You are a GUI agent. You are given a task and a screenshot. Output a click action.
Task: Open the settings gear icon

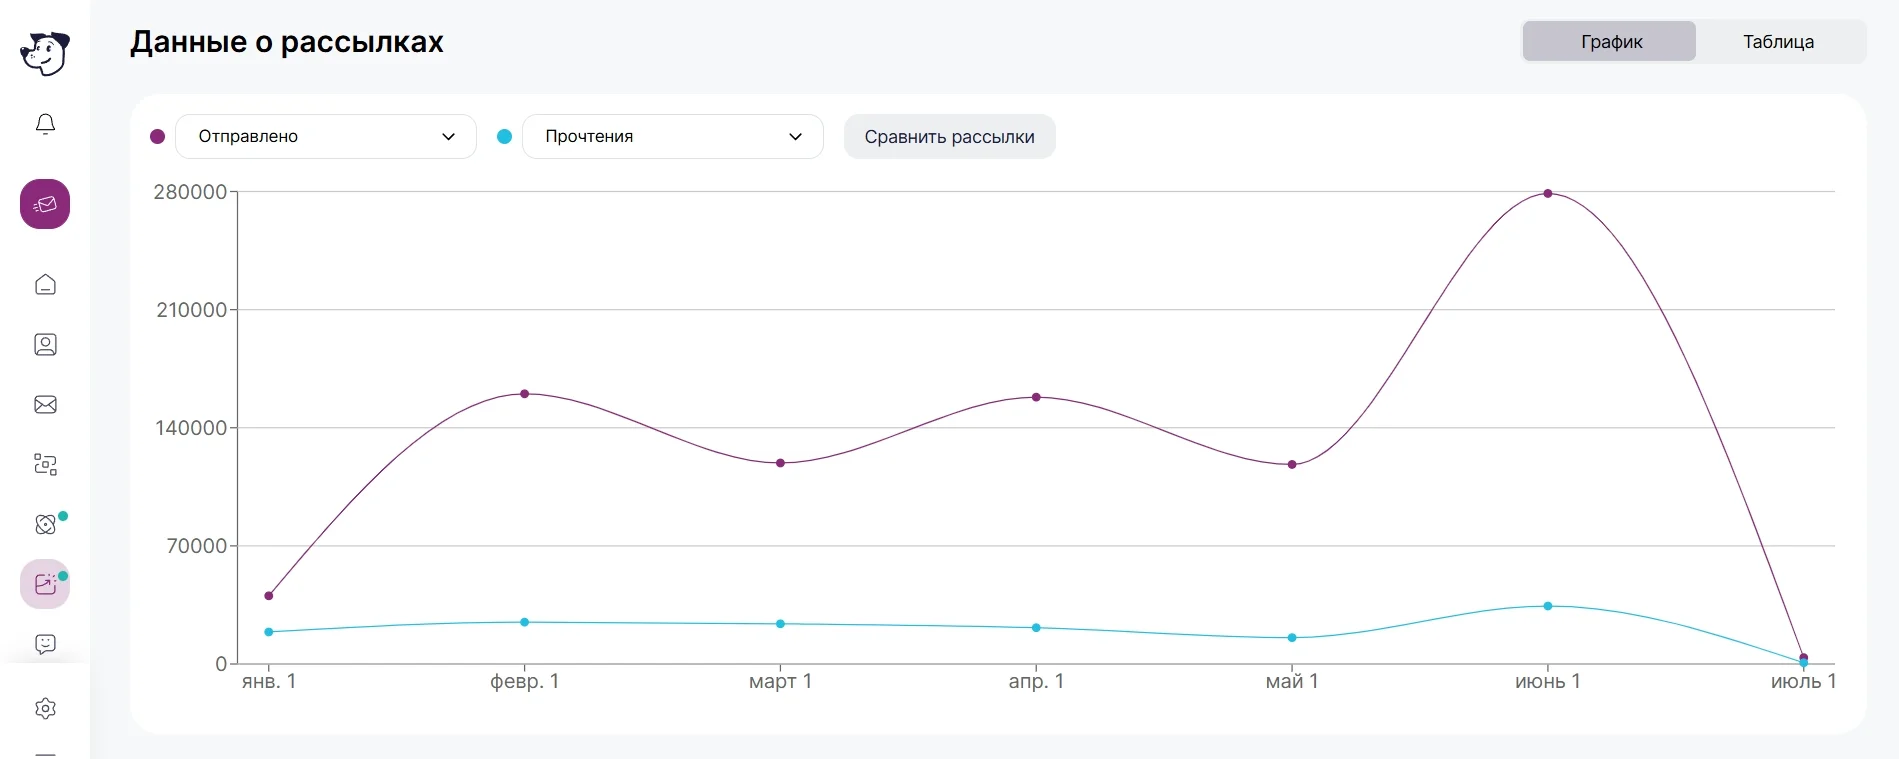coord(45,709)
